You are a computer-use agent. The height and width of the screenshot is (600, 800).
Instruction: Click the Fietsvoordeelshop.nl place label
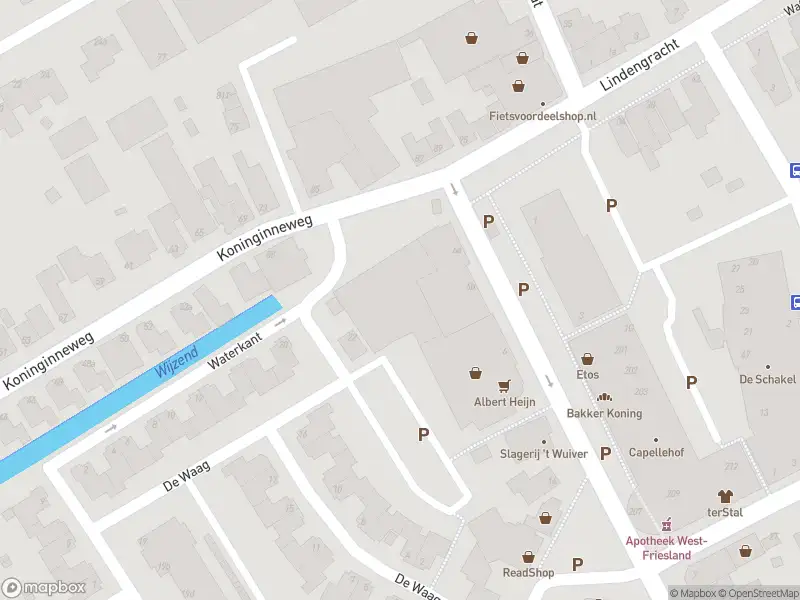point(542,116)
